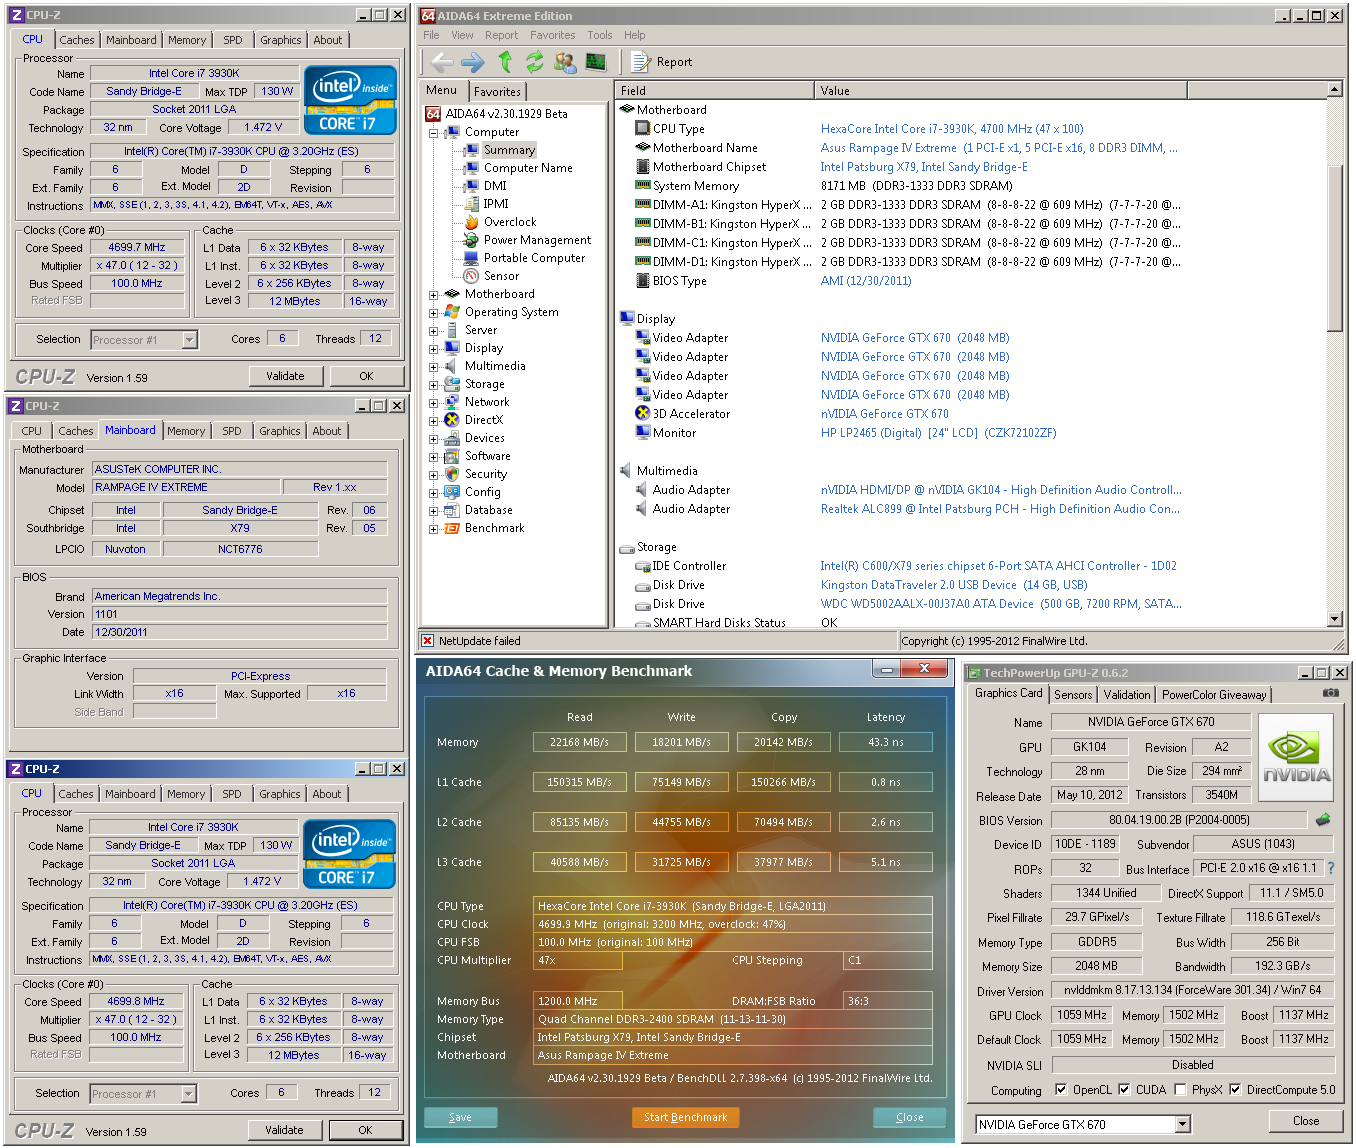Open Processor selection dropdown in bottom CPU-Z
The image size is (1356, 1148).
pos(188,1094)
